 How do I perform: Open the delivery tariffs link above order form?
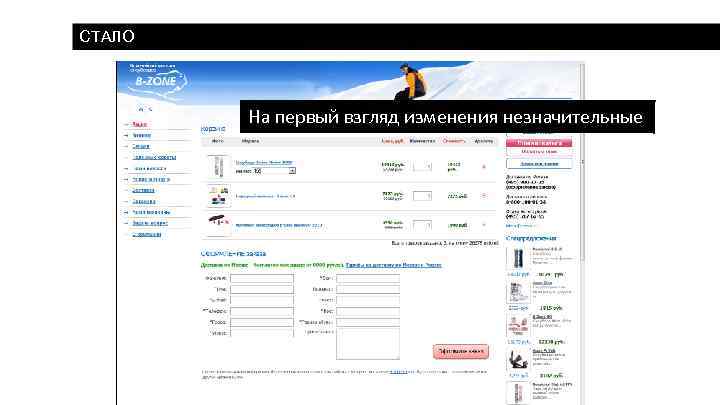(x=394, y=265)
